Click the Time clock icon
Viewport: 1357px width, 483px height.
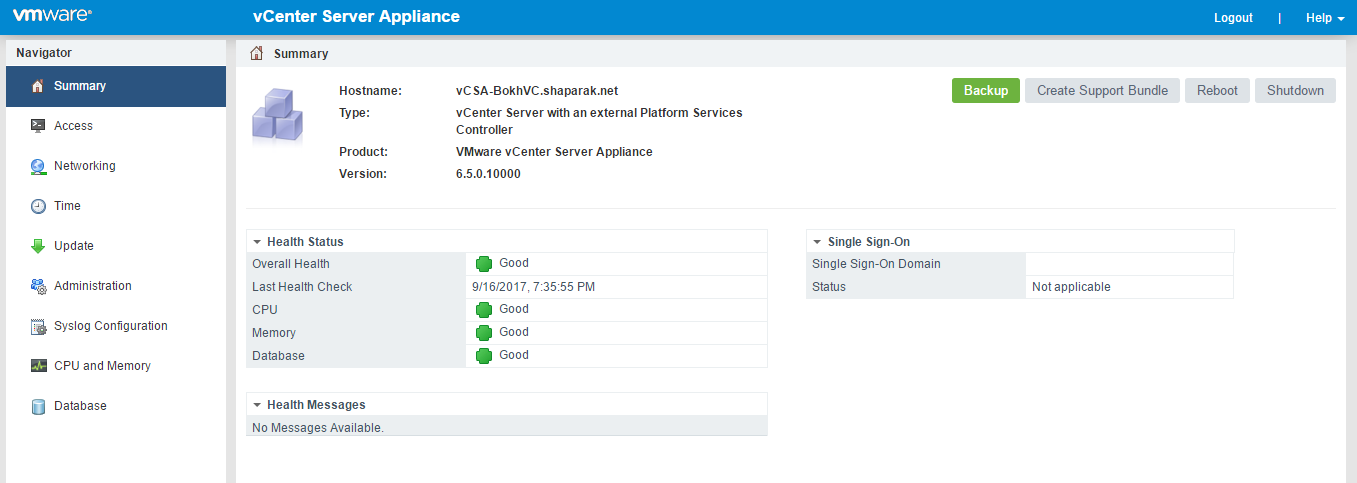click(x=38, y=206)
